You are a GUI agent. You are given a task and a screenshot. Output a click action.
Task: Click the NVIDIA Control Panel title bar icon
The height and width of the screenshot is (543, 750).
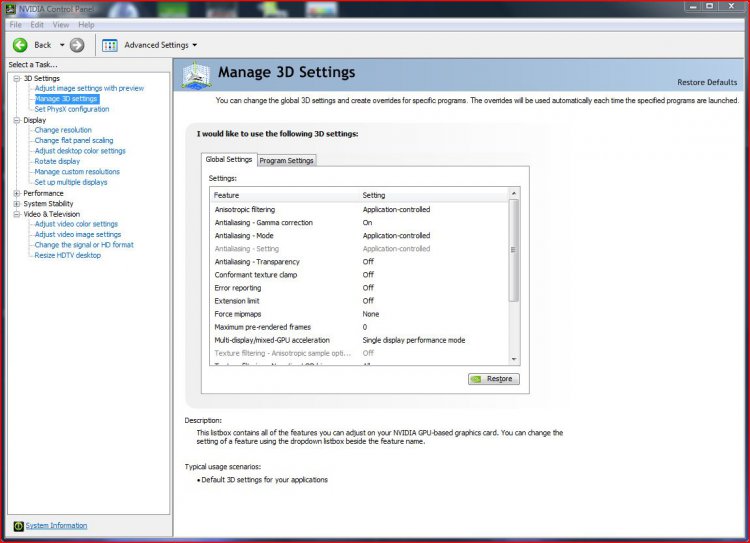pos(10,9)
